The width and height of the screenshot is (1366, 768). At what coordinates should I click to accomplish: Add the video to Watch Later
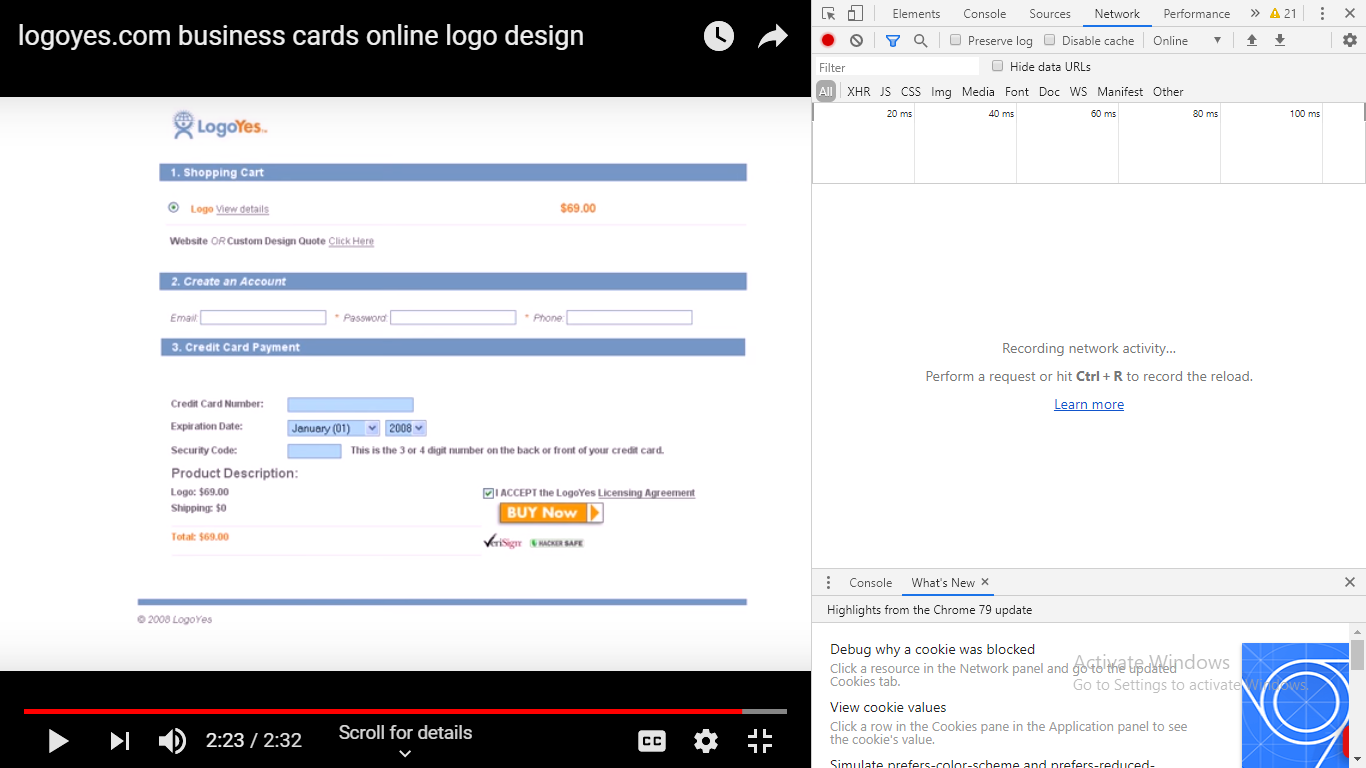coord(719,37)
